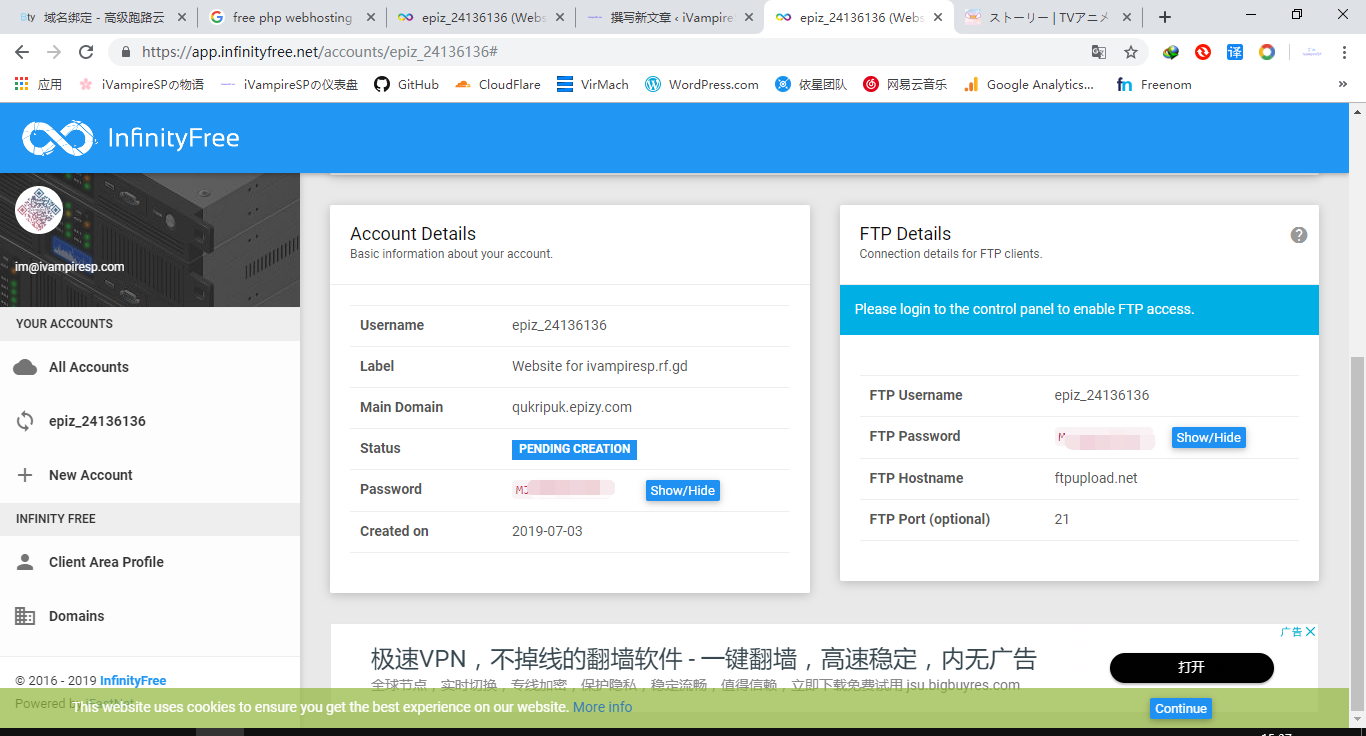Open the iVampireSPの物语 bookmark
This screenshot has width=1366, height=736.
click(142, 85)
